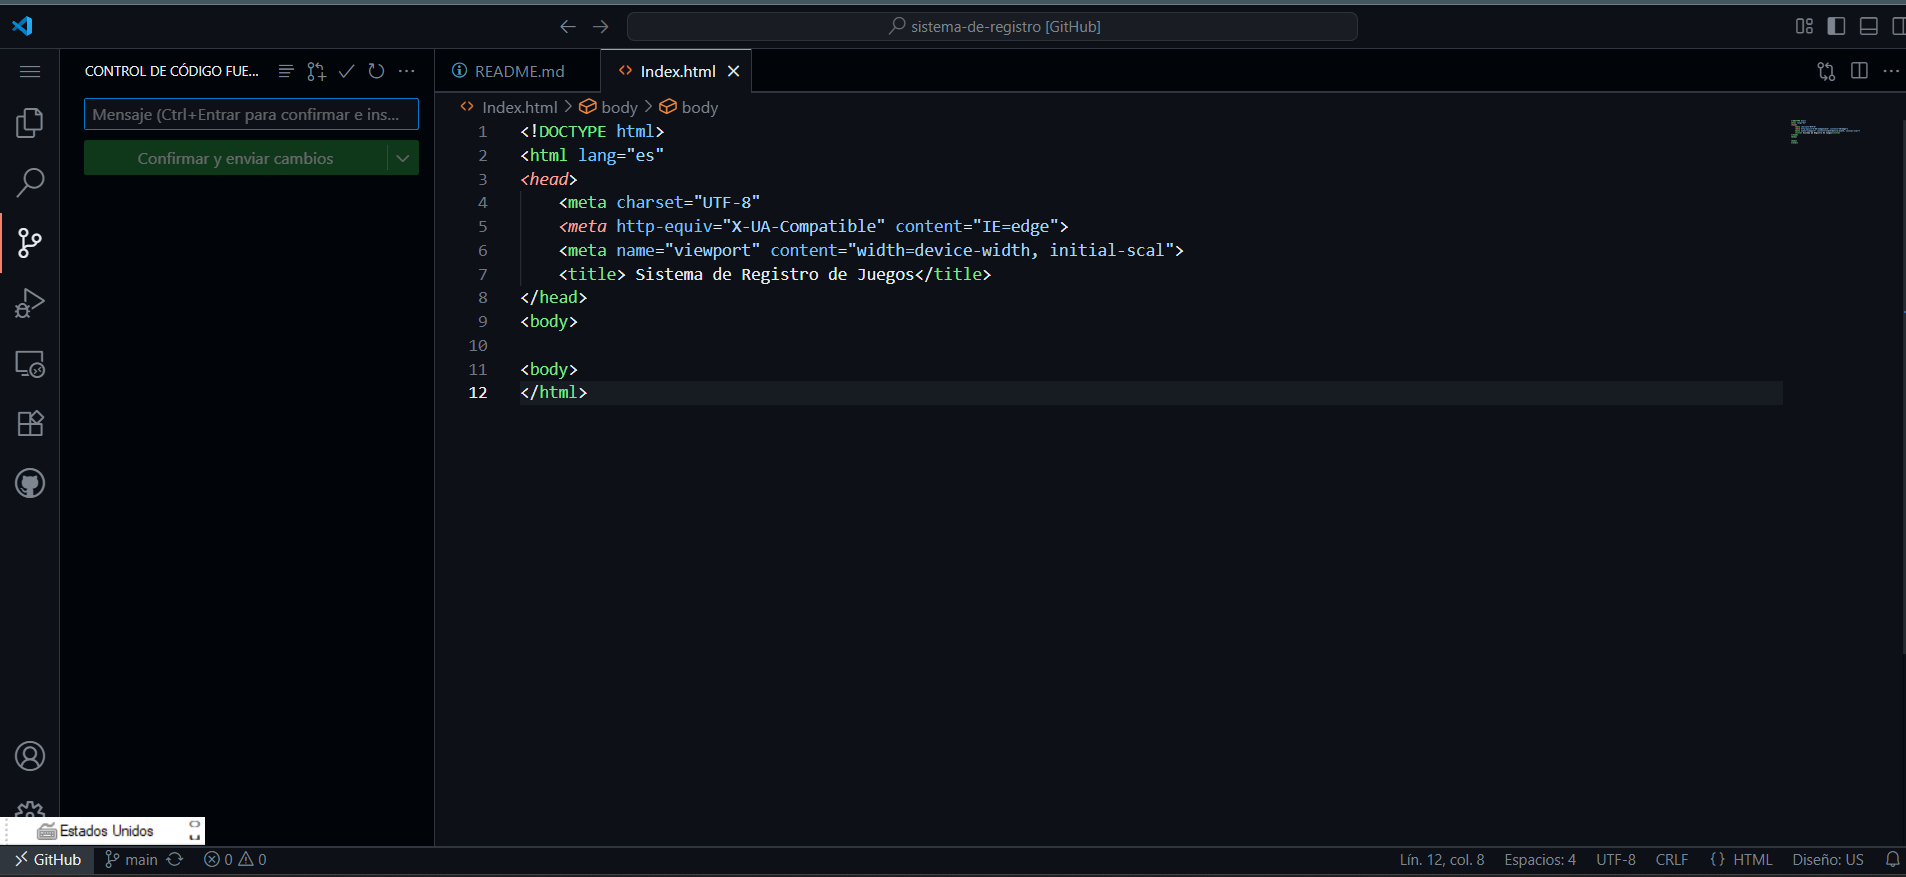Click the lang="es" attribute
Viewport: 1906px width, 877px height.
click(x=621, y=155)
